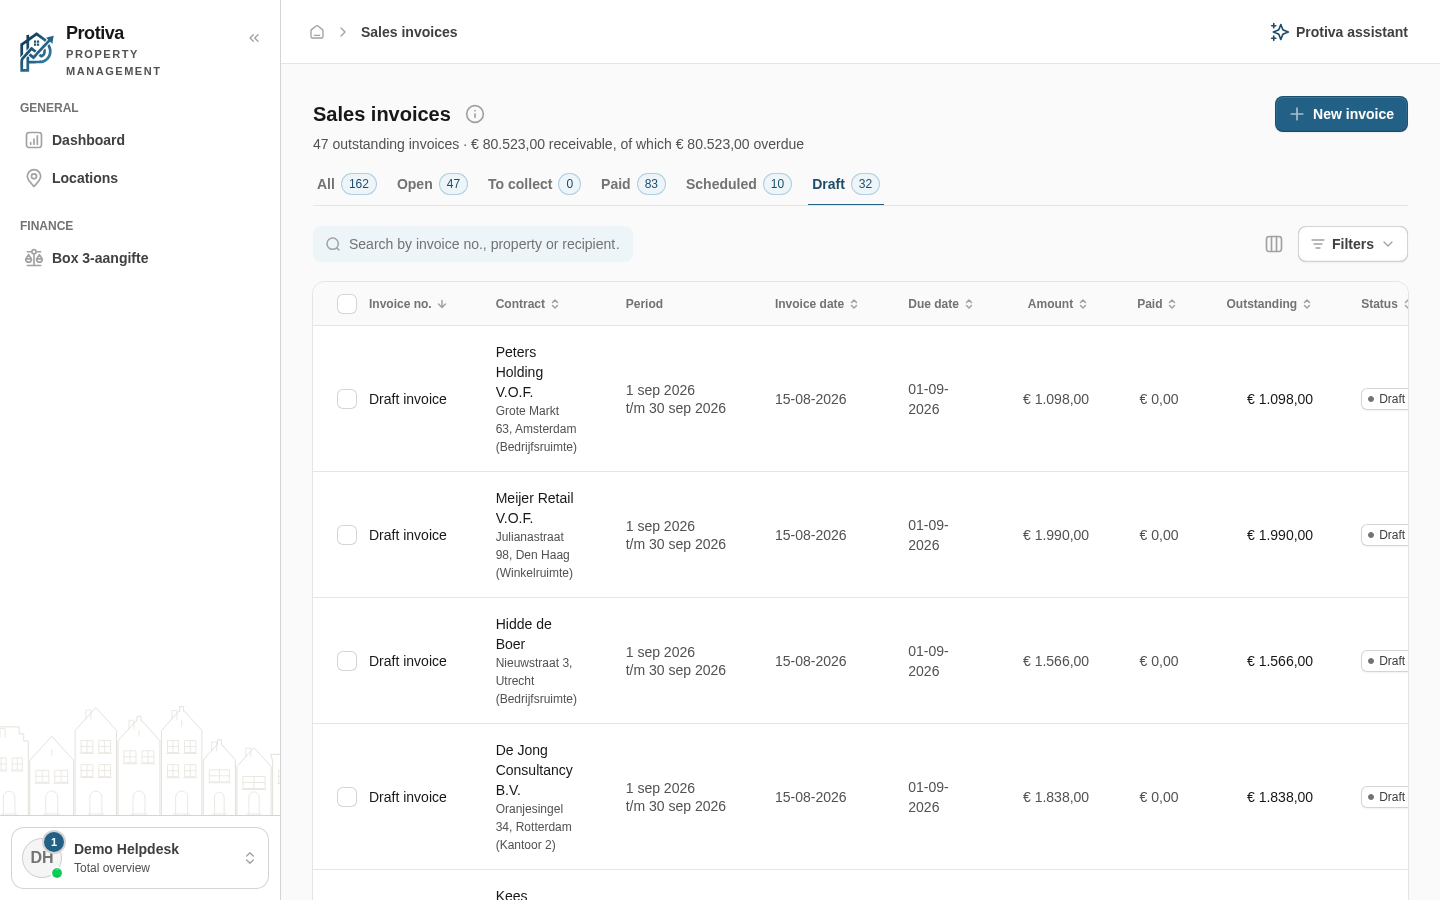Image resolution: width=1440 pixels, height=900 pixels.
Task: Tick the checkbox for De Jong Consultancy invoice
Action: 347,797
